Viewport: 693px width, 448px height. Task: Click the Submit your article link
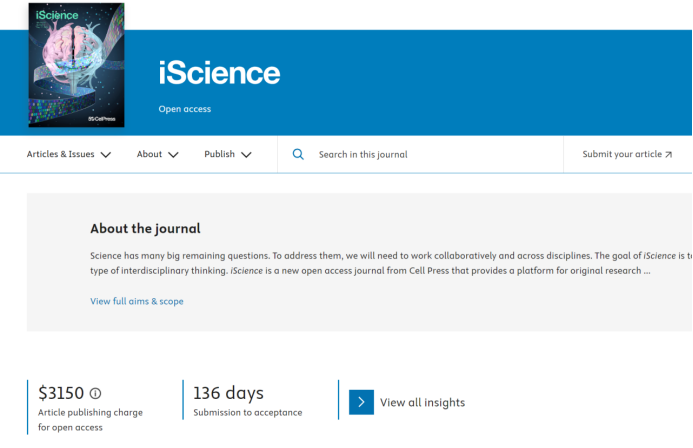tap(621, 155)
